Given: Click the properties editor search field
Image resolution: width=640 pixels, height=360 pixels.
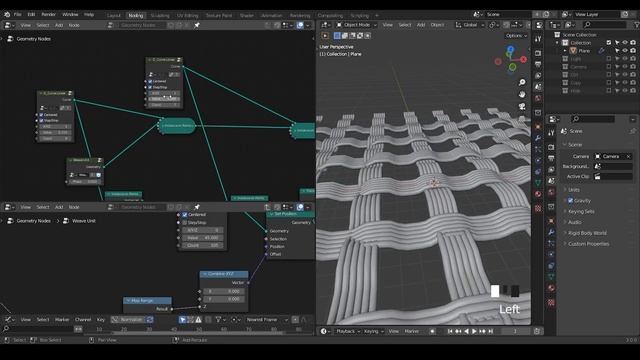Looking at the screenshot, I should click(x=592, y=119).
